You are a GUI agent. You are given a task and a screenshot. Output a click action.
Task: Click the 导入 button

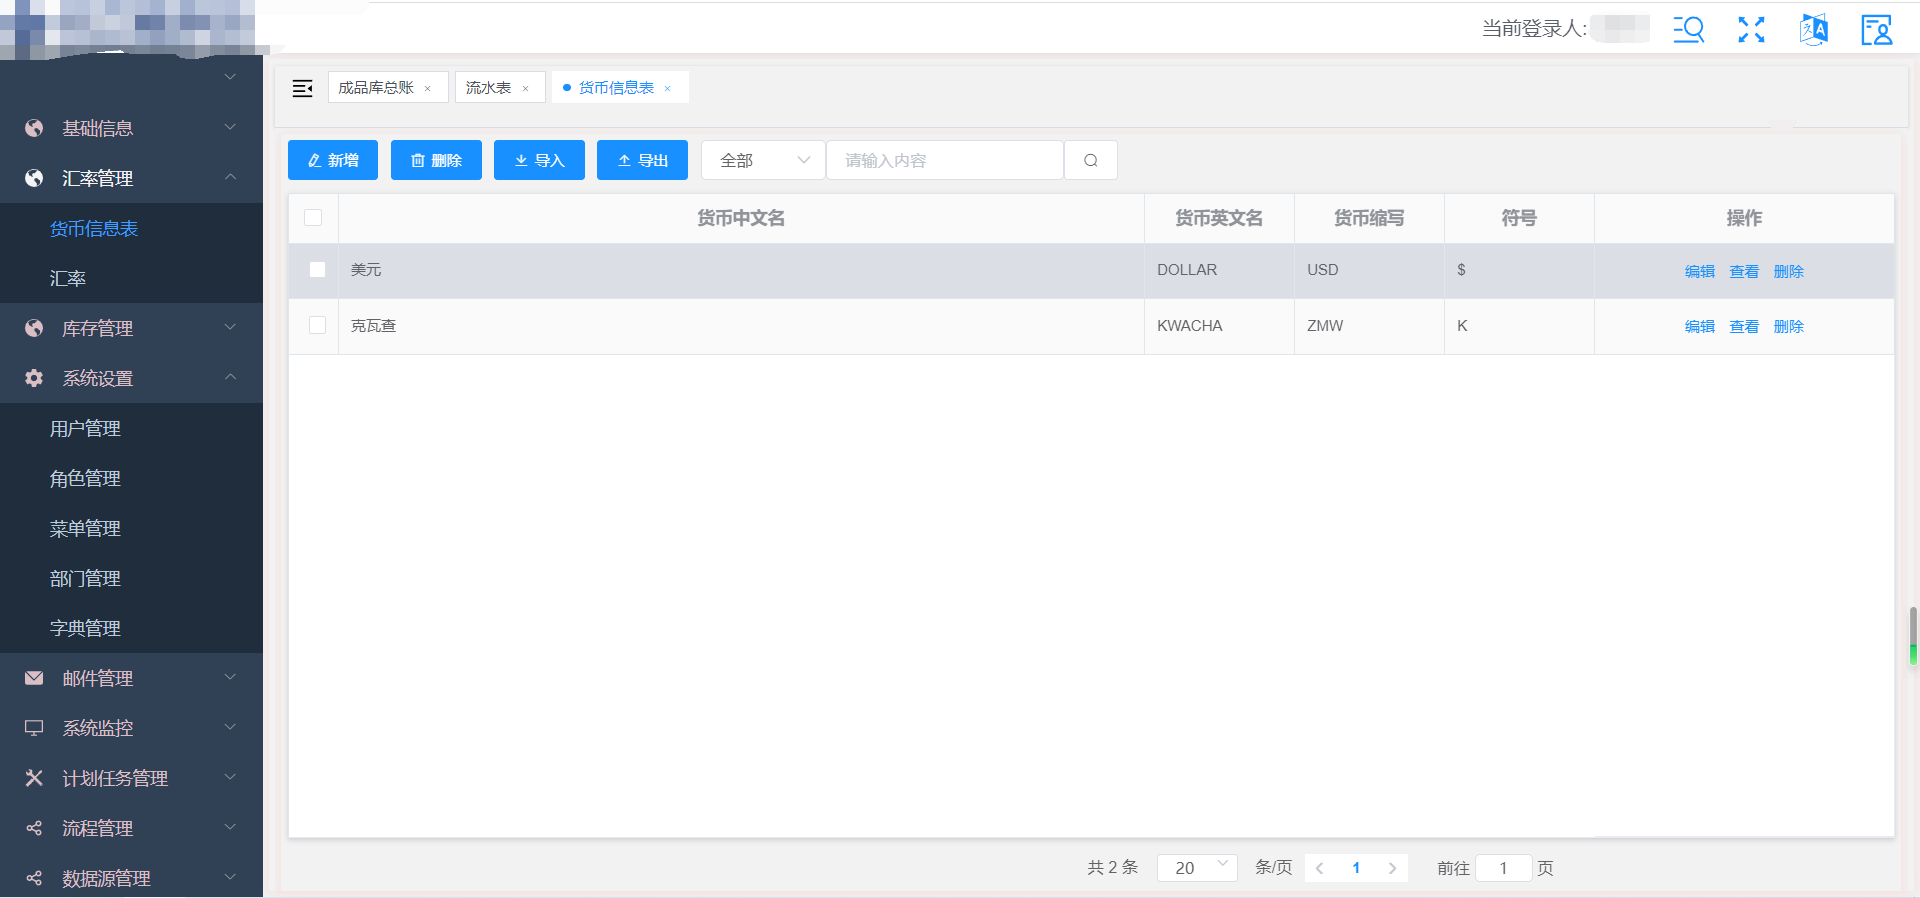click(539, 160)
